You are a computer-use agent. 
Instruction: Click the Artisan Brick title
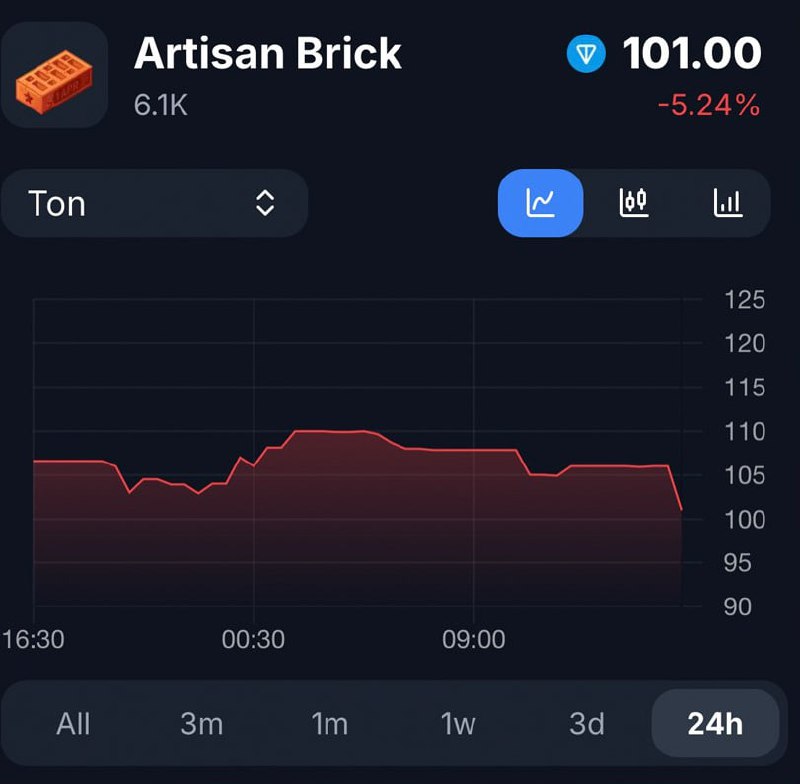click(268, 54)
